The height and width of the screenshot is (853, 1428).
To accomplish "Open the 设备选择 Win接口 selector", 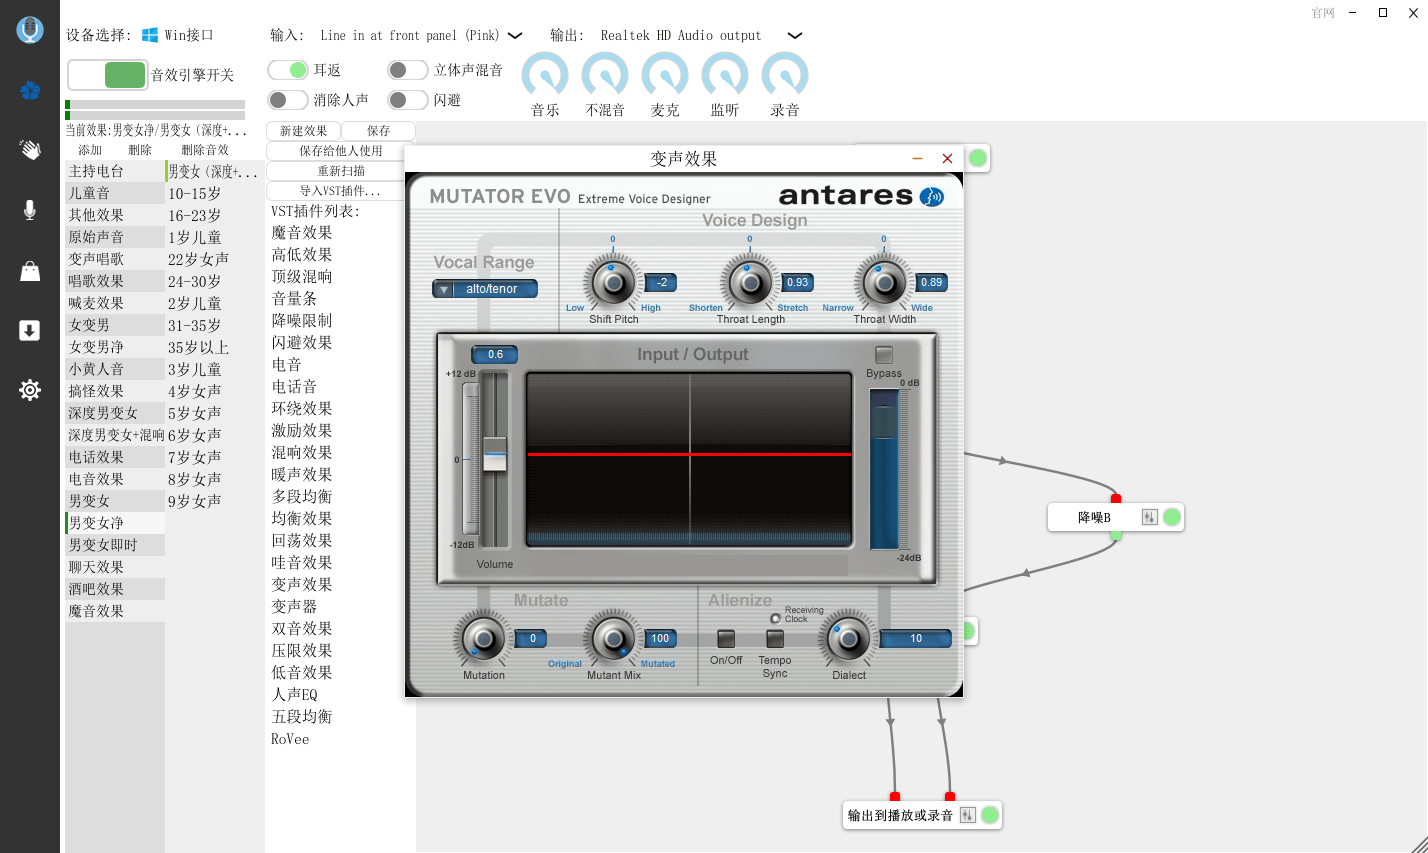I will (178, 35).
